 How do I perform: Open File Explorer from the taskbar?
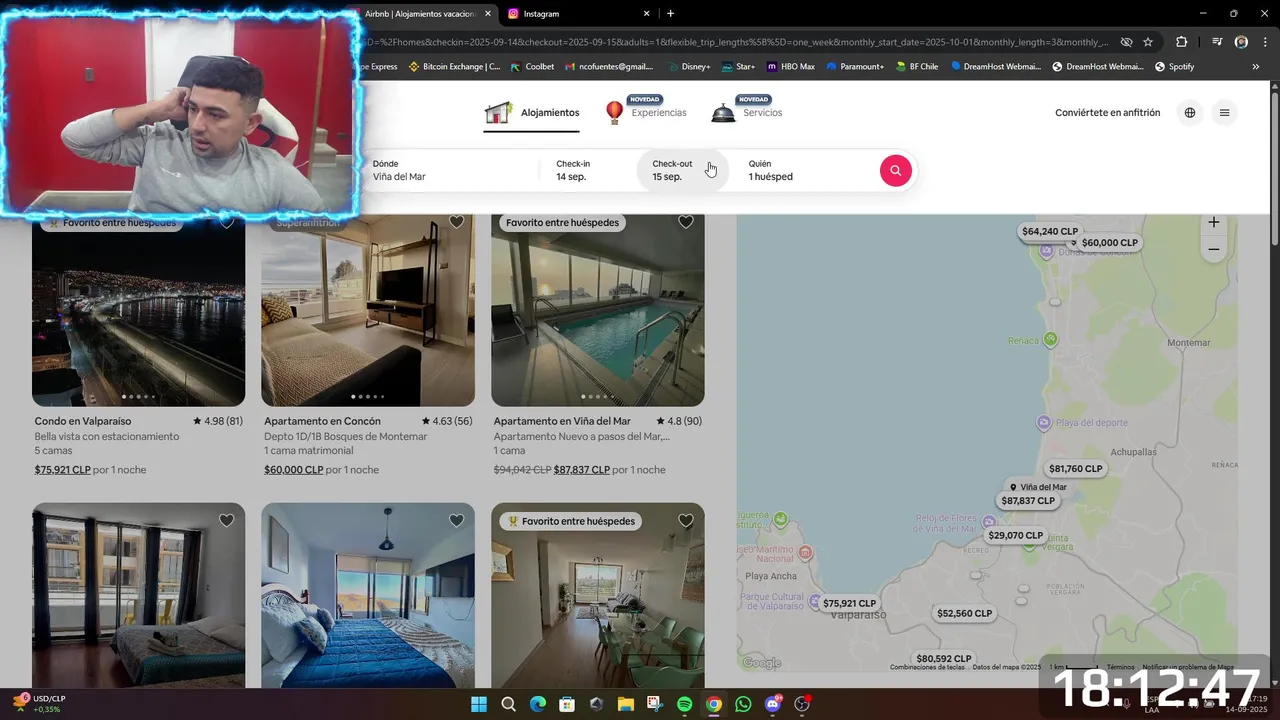[x=626, y=704]
